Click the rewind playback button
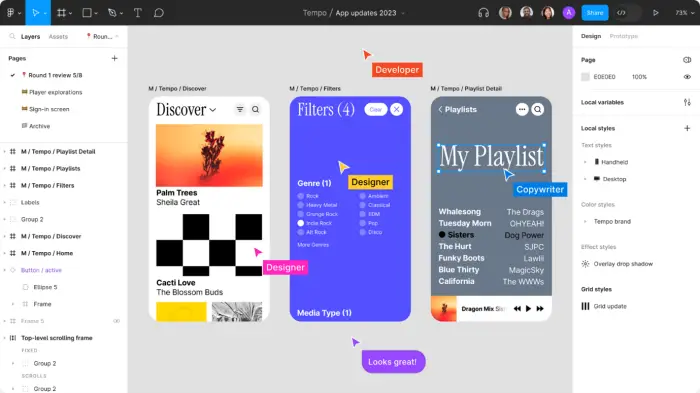700x393 pixels. tap(517, 309)
